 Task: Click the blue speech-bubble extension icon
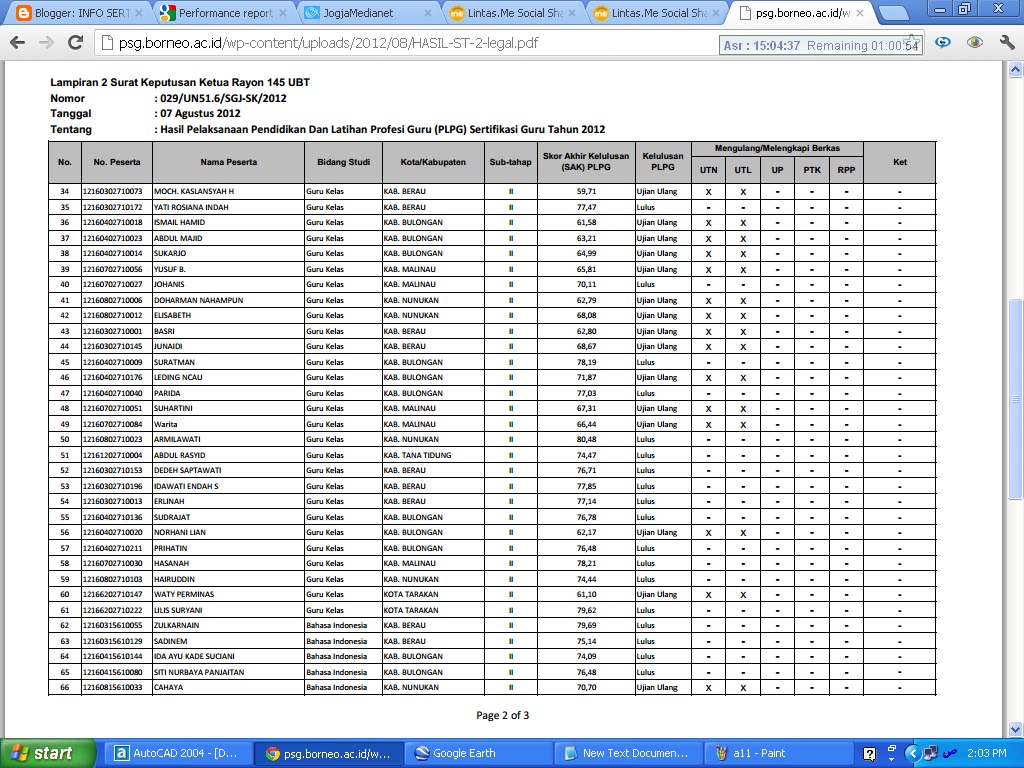pyautogui.click(x=942, y=43)
